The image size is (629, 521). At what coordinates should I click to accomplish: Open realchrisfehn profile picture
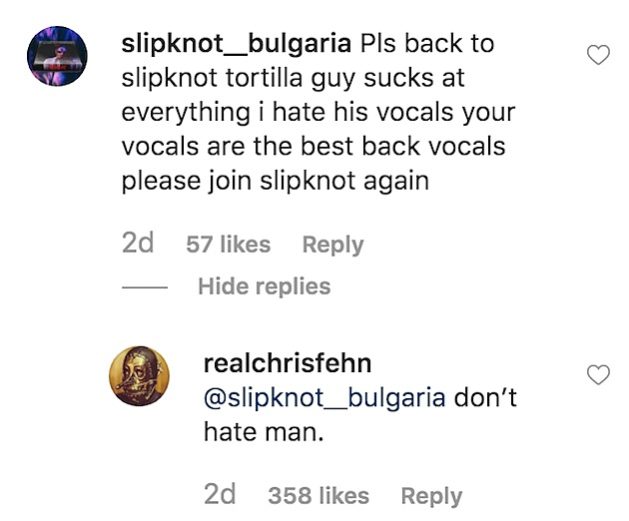click(x=139, y=376)
